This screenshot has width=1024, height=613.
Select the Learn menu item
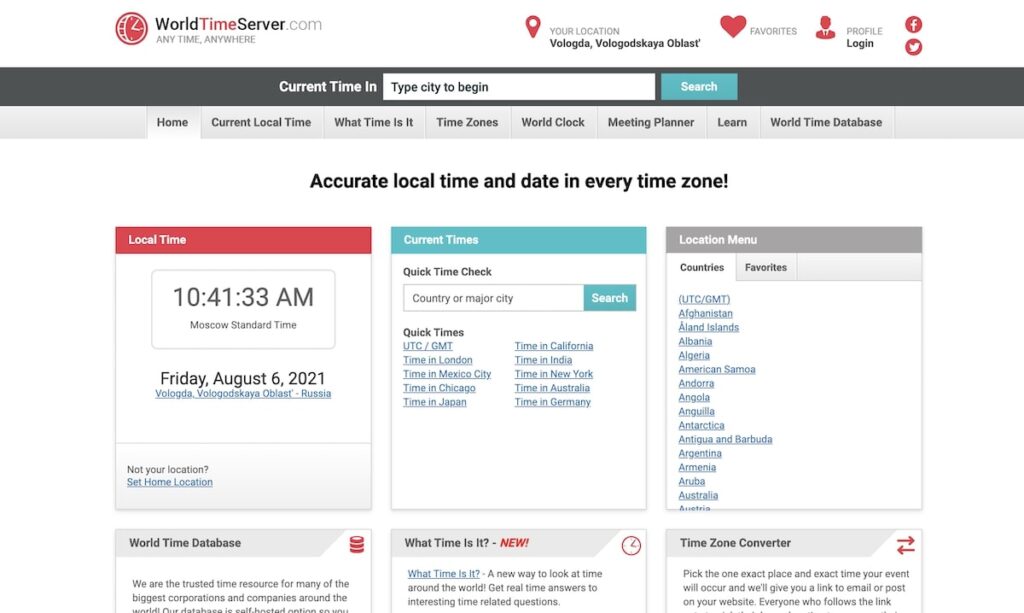(x=732, y=122)
